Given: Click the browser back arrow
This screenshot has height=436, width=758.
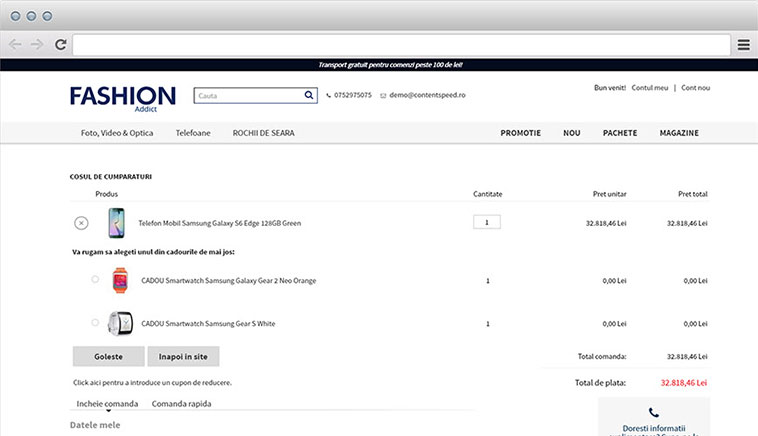Looking at the screenshot, I should [x=16, y=44].
